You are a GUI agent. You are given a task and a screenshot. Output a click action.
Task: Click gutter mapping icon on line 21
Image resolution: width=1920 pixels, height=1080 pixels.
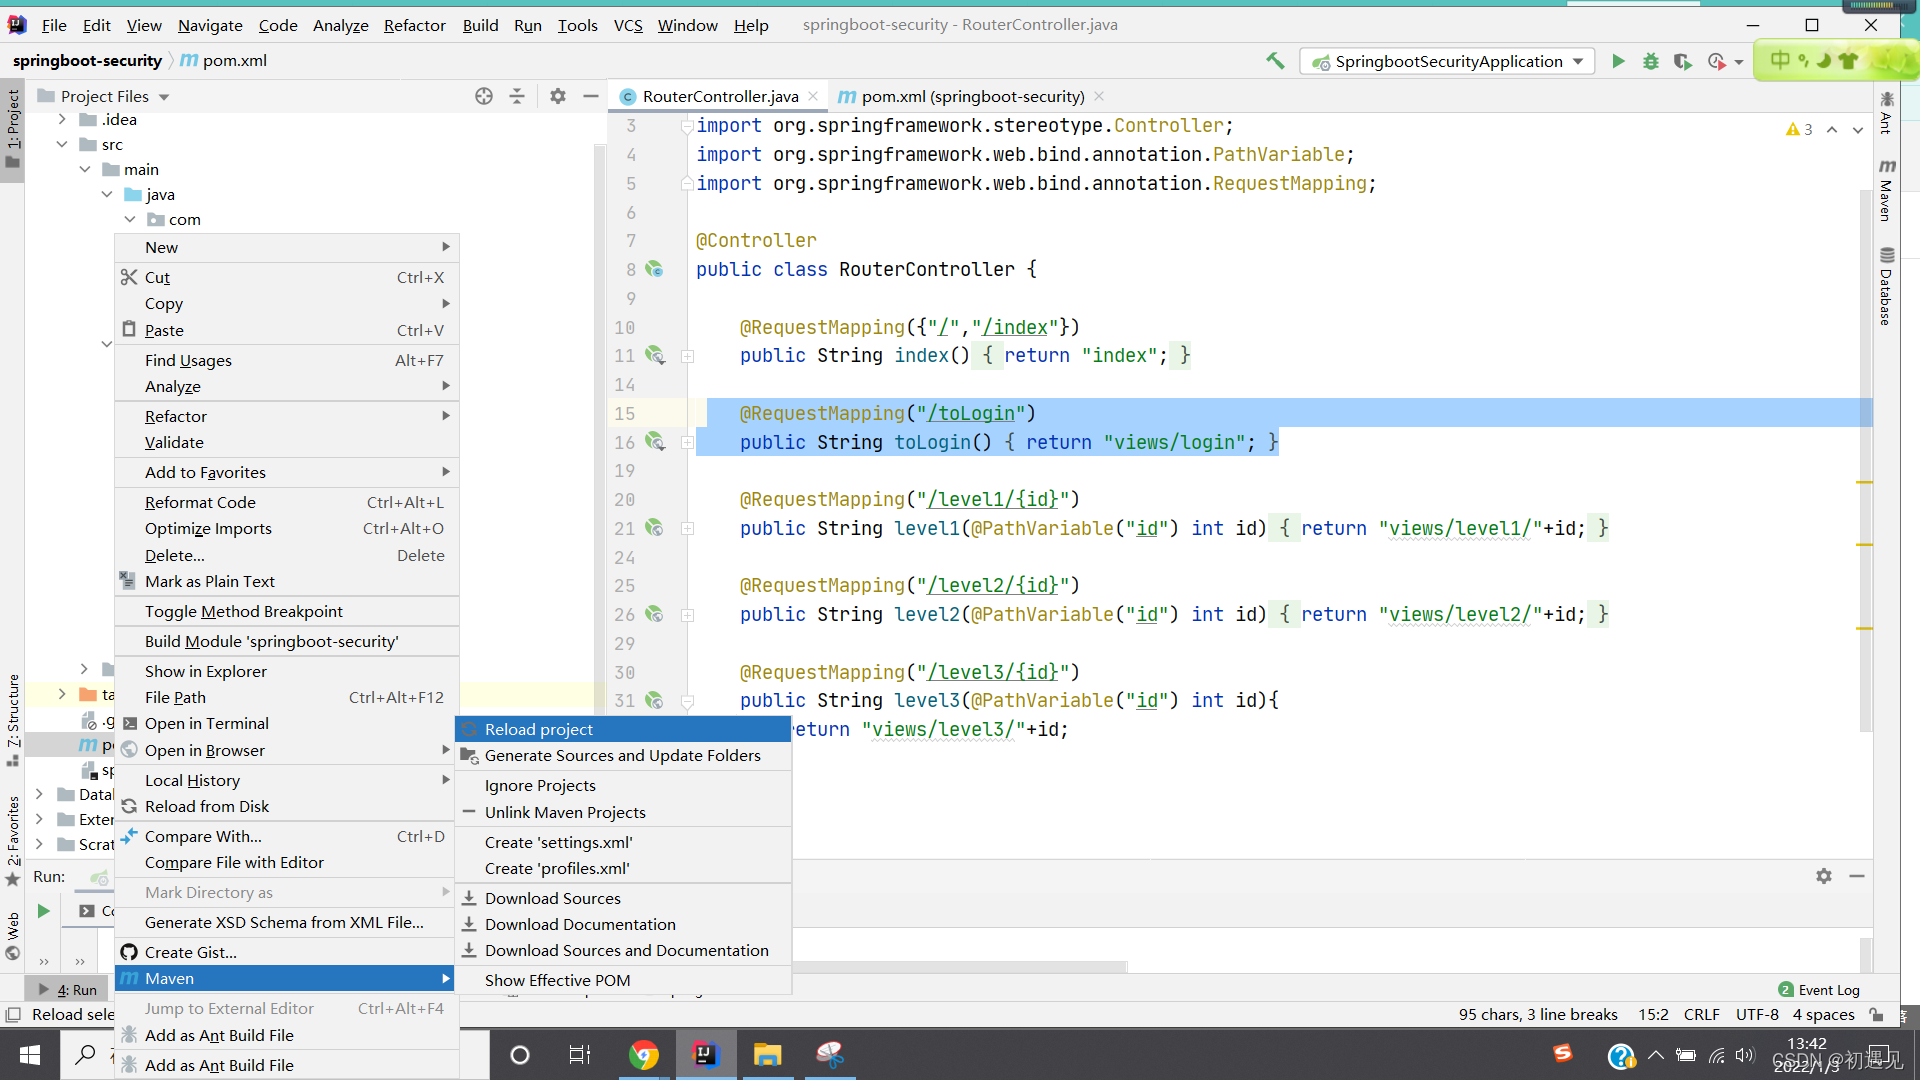pos(654,527)
